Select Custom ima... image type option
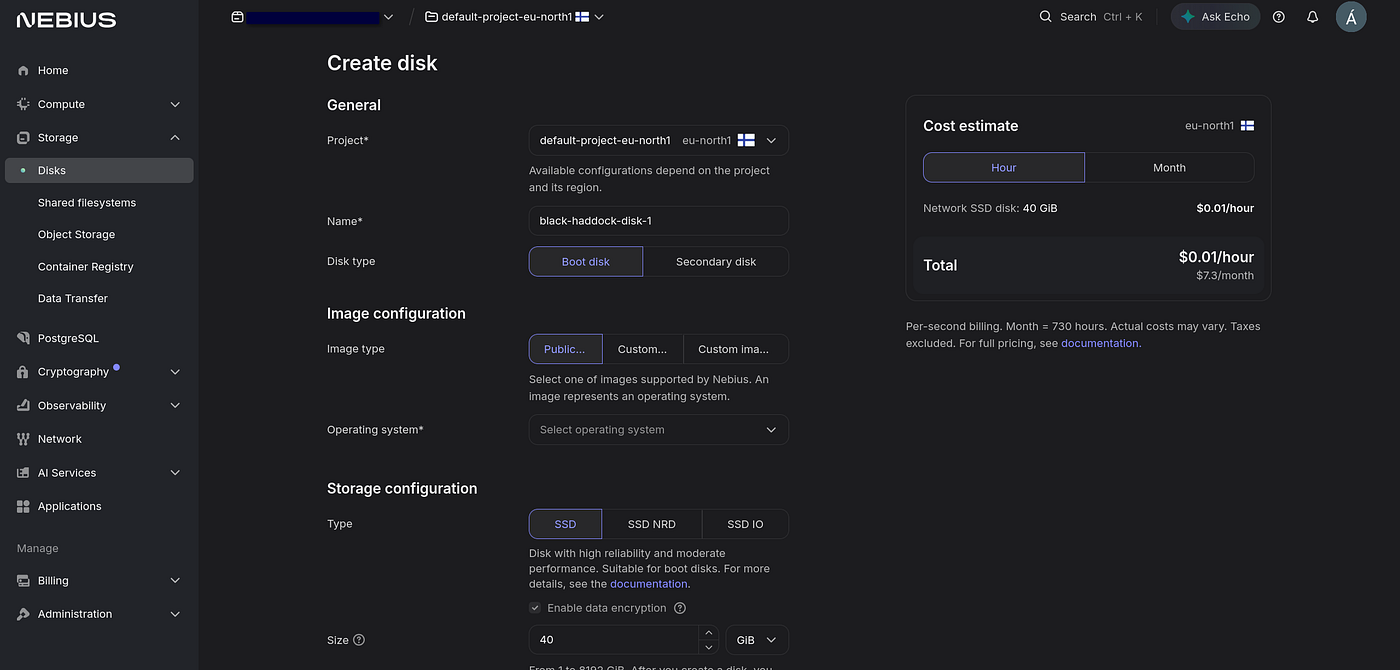This screenshot has width=1400, height=670. 736,349
